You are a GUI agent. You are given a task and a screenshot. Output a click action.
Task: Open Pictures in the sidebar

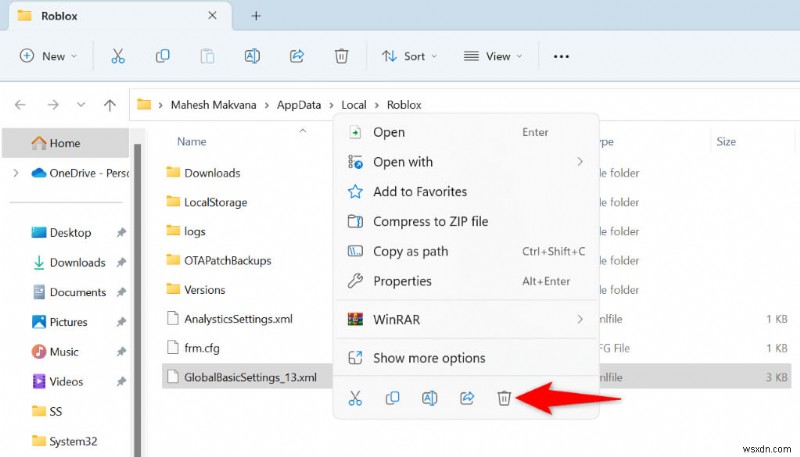coord(60,322)
